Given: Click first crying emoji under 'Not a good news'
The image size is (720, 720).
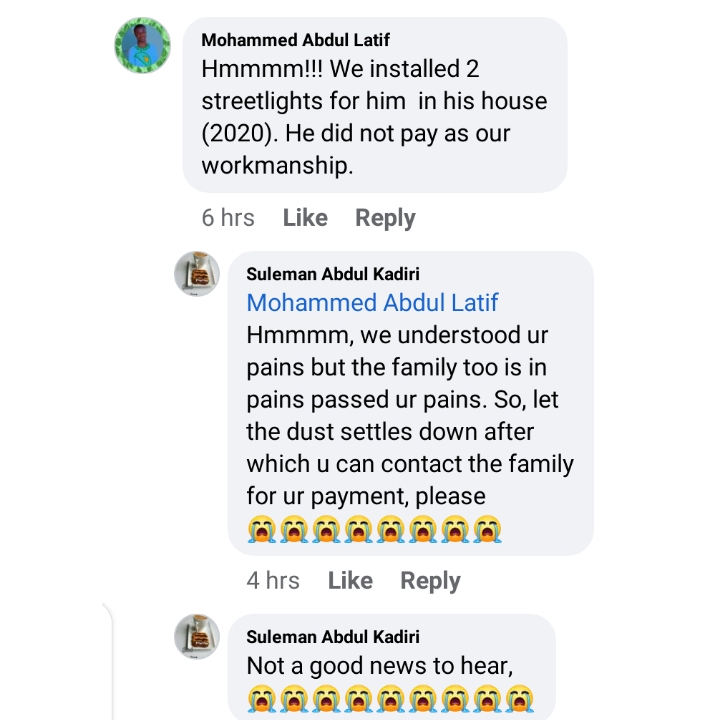Looking at the screenshot, I should tap(260, 697).
